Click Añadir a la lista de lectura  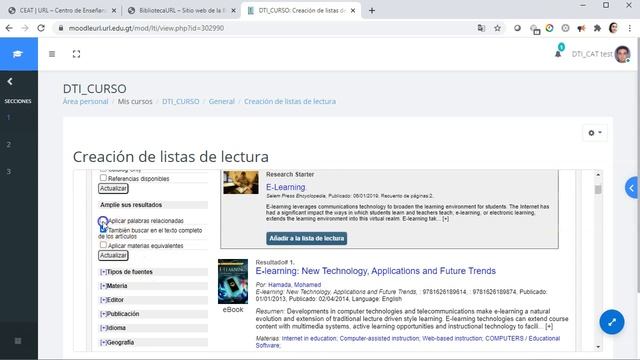coord(307,238)
